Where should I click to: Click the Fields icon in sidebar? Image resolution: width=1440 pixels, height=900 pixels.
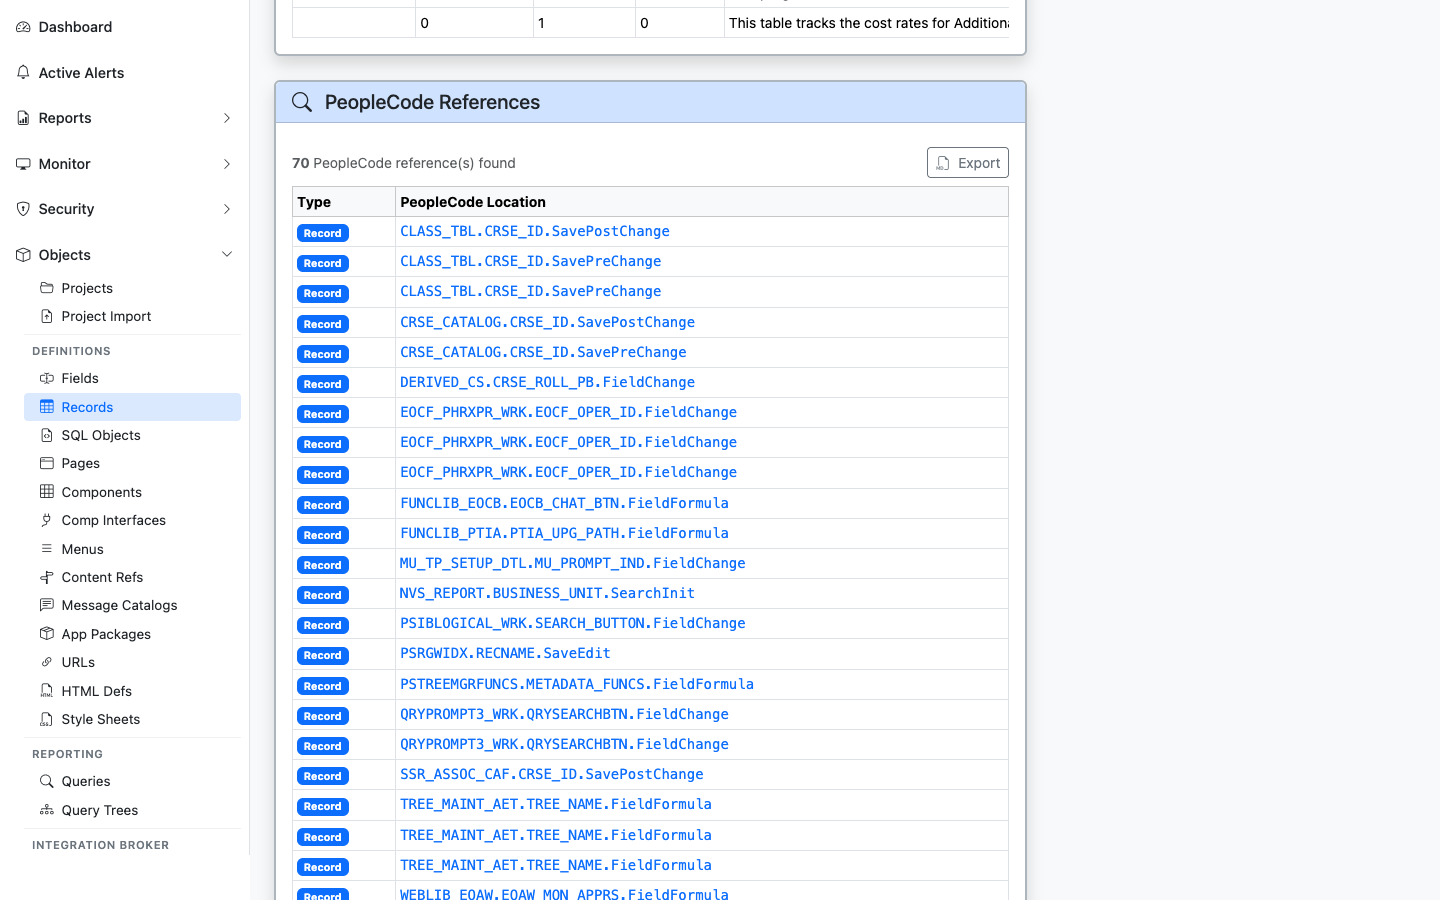47,378
